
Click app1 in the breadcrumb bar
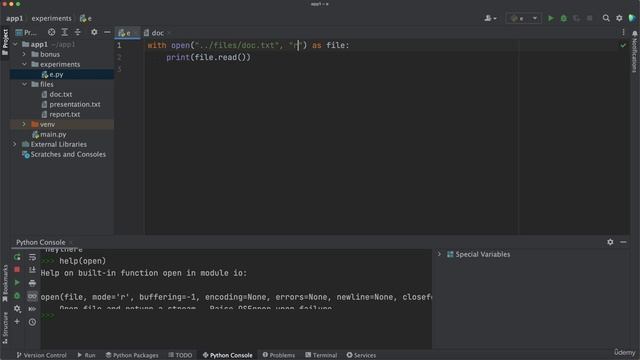tap(14, 18)
